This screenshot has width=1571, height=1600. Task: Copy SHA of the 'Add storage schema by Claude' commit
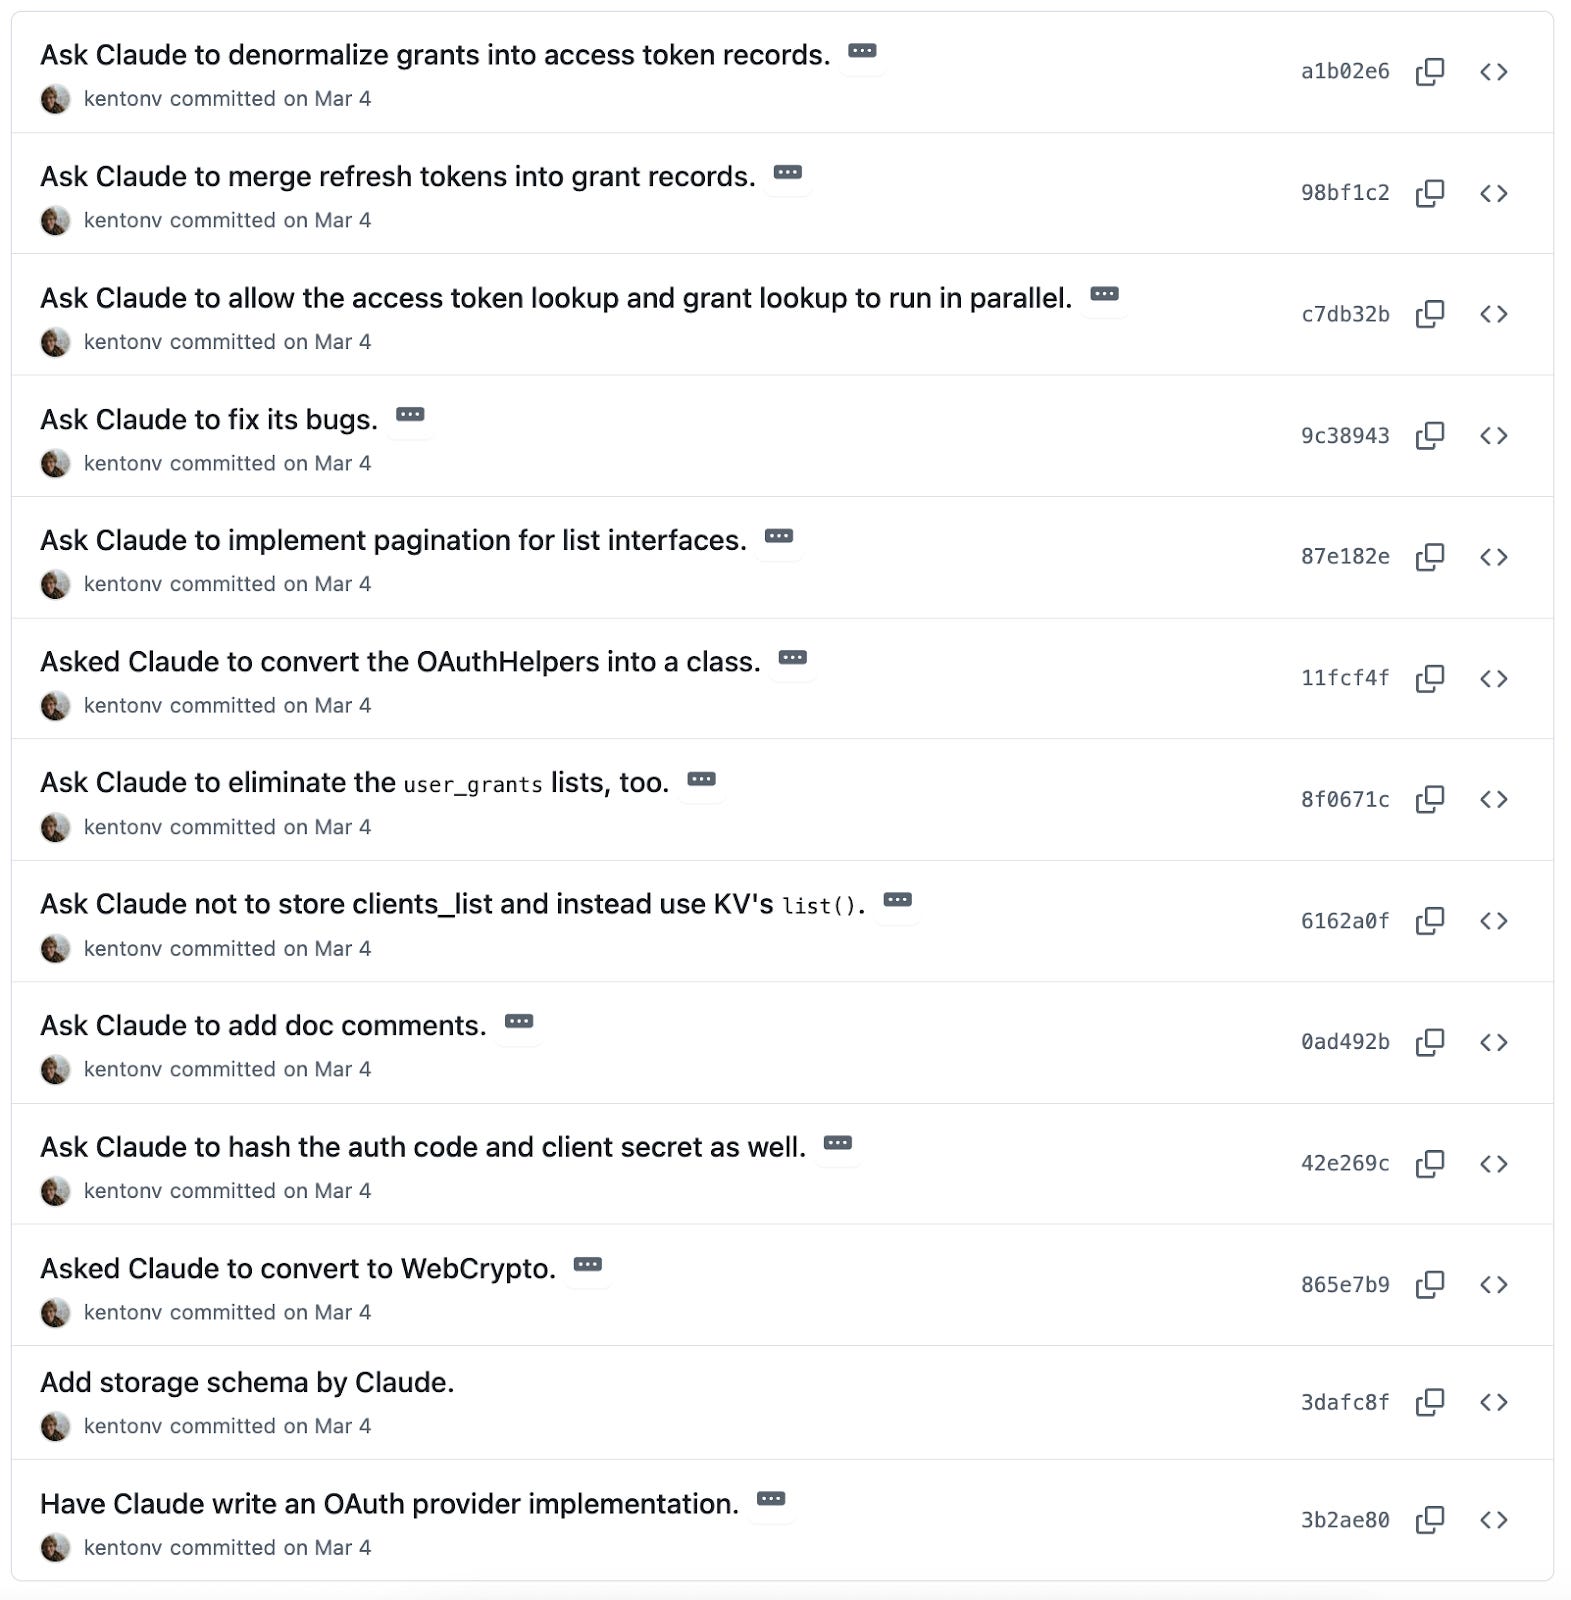pos(1432,1401)
